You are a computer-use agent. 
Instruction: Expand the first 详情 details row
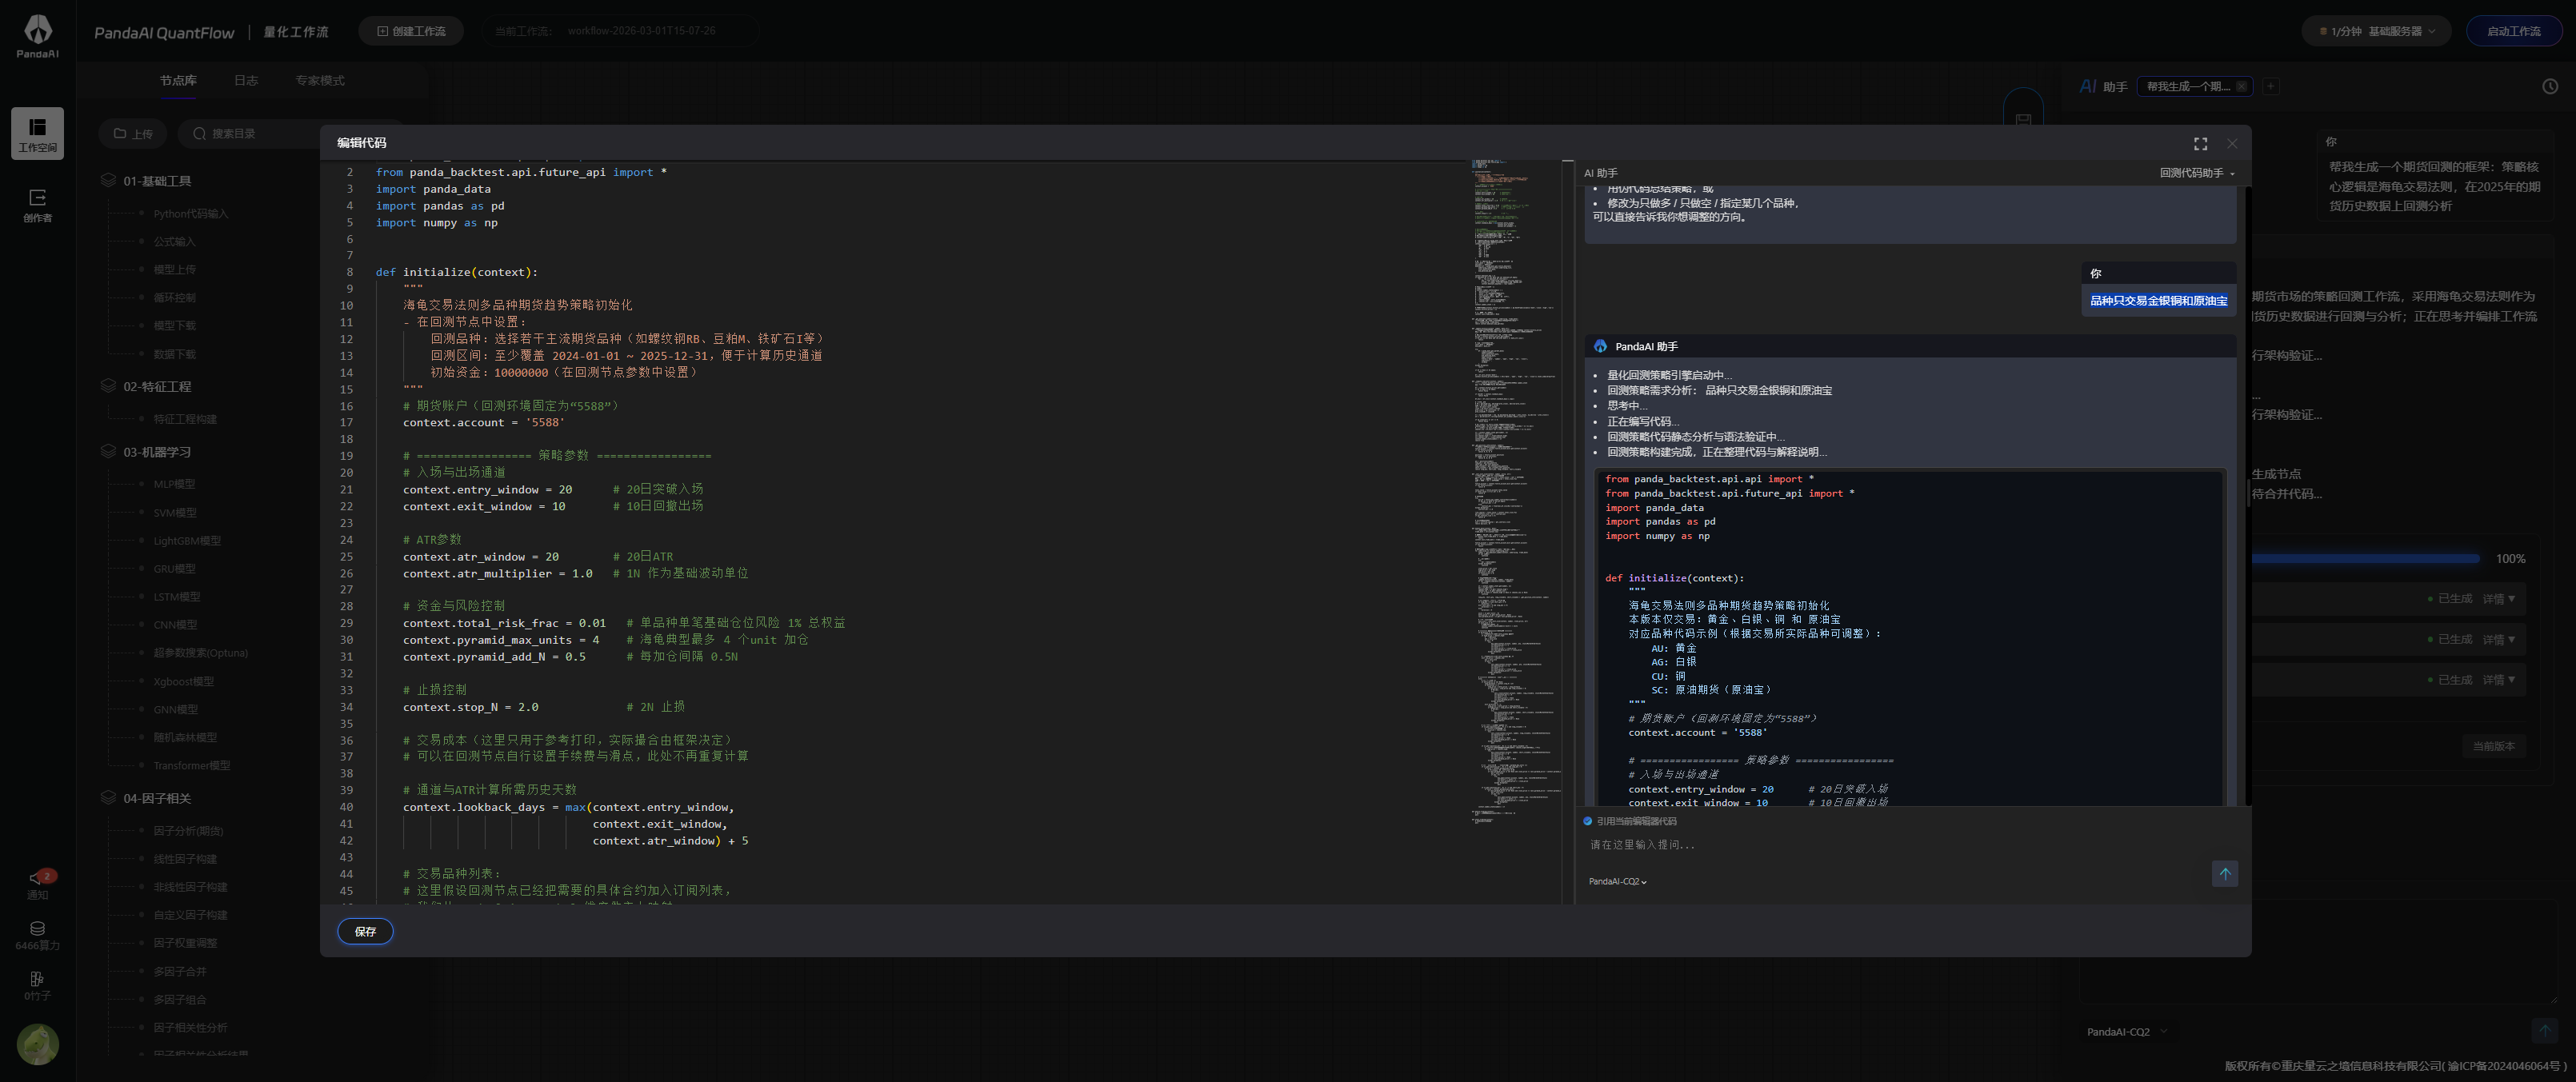2498,599
